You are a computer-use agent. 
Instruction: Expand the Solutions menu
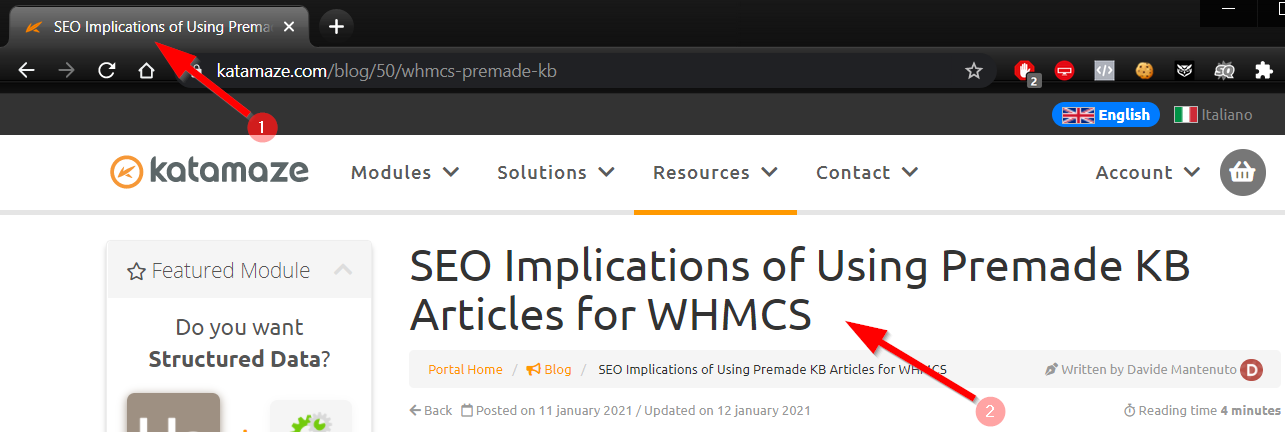point(556,172)
